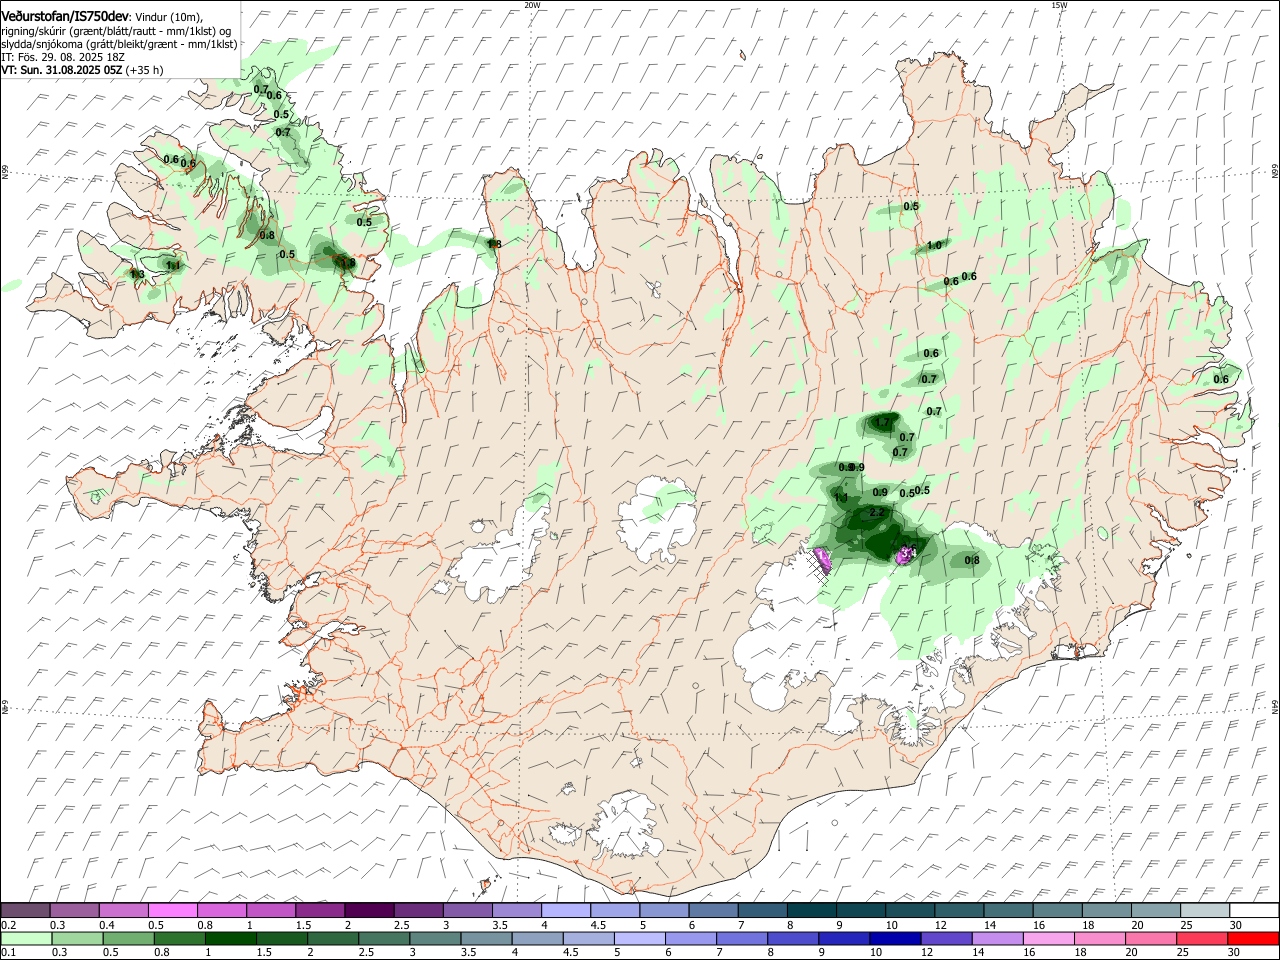Click the 0.6 value on the east coast
This screenshot has height=960, width=1280.
pyautogui.click(x=1221, y=379)
